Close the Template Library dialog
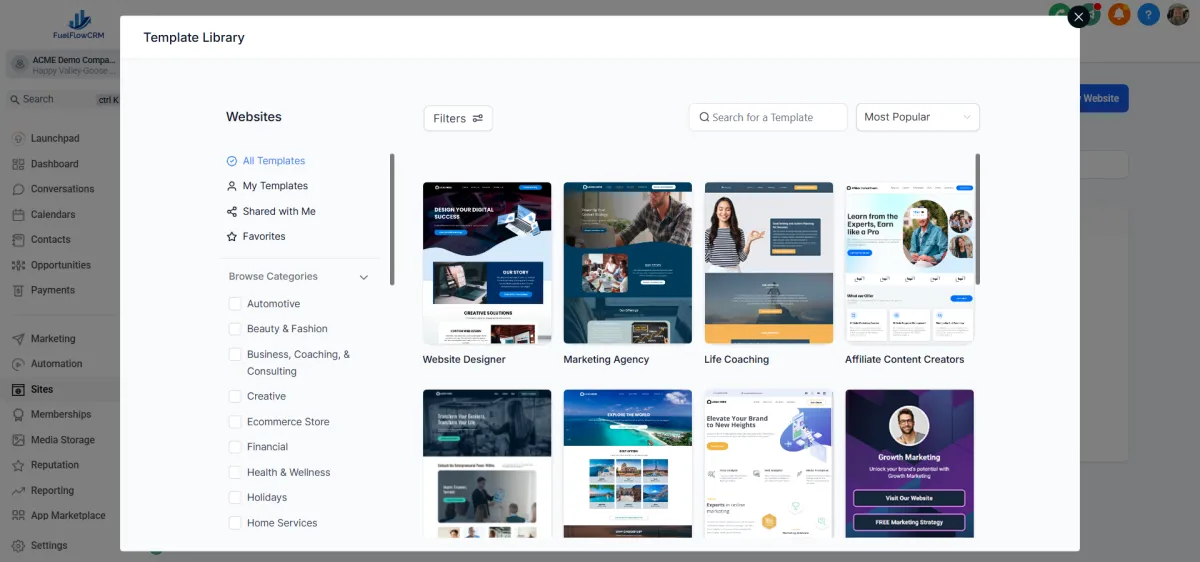This screenshot has width=1200, height=562. pos(1078,17)
